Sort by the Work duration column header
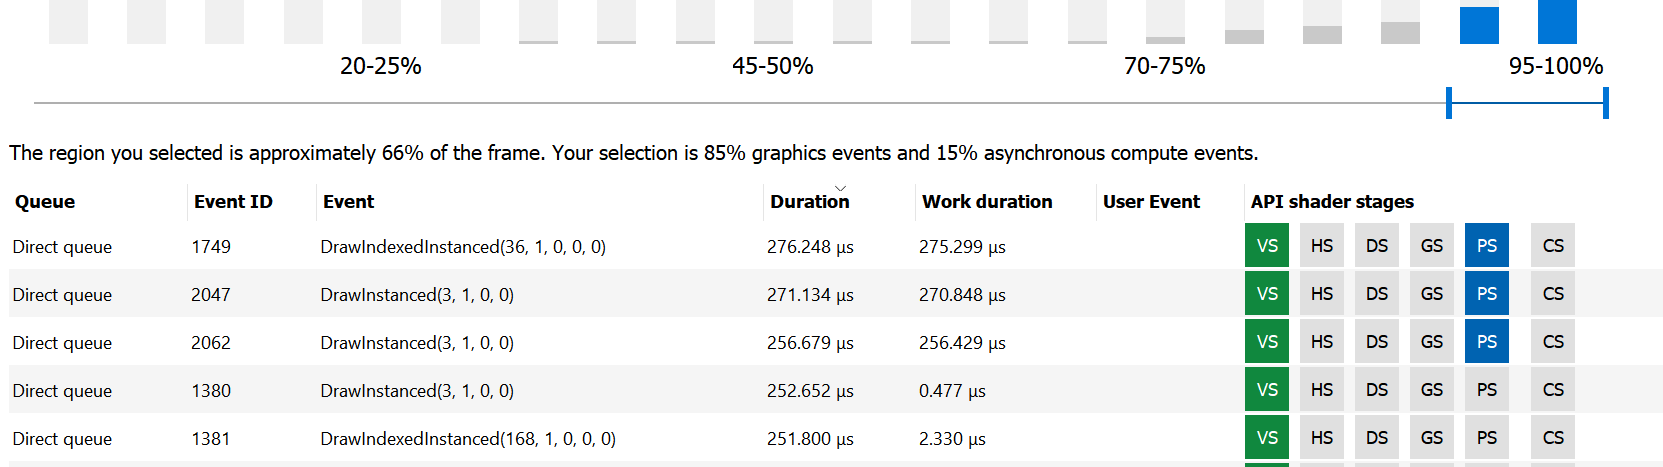This screenshot has height=467, width=1663. [986, 202]
